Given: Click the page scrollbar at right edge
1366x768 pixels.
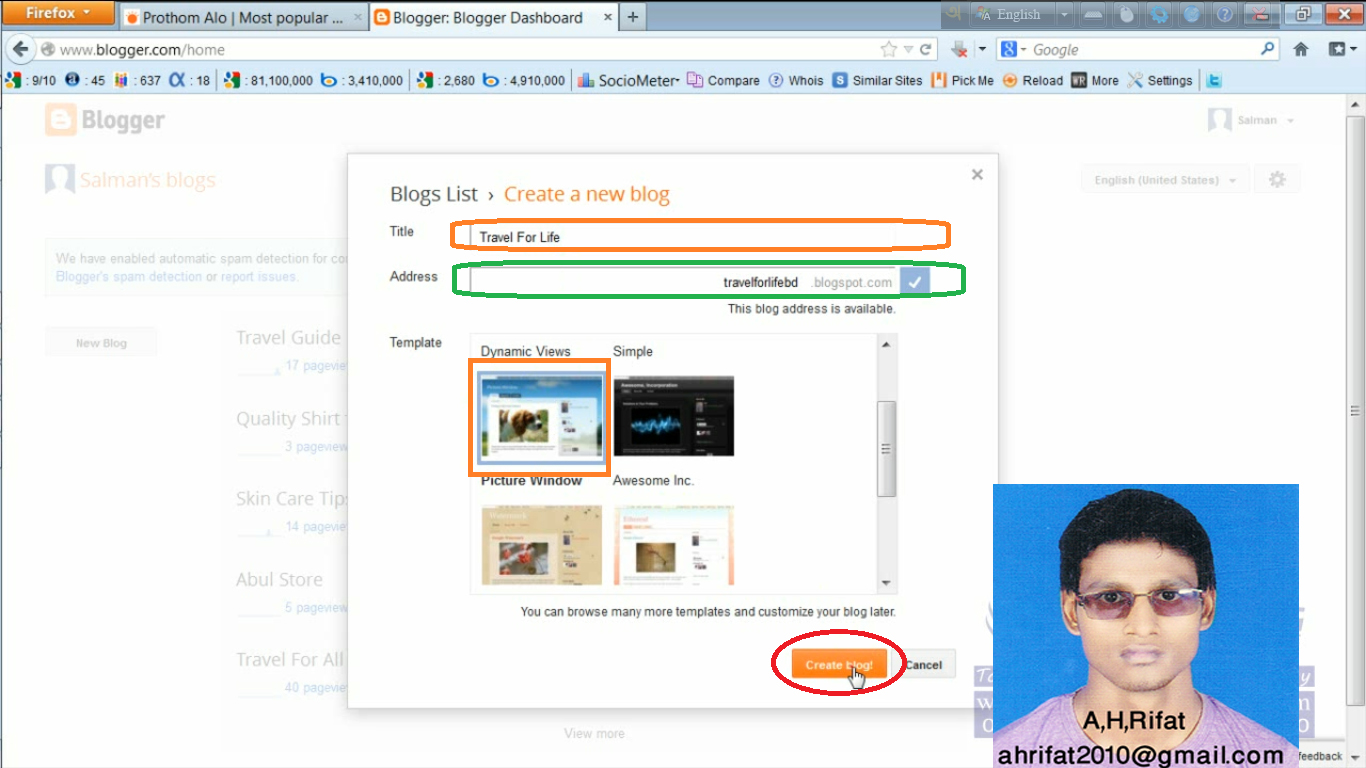Looking at the screenshot, I should (1356, 410).
